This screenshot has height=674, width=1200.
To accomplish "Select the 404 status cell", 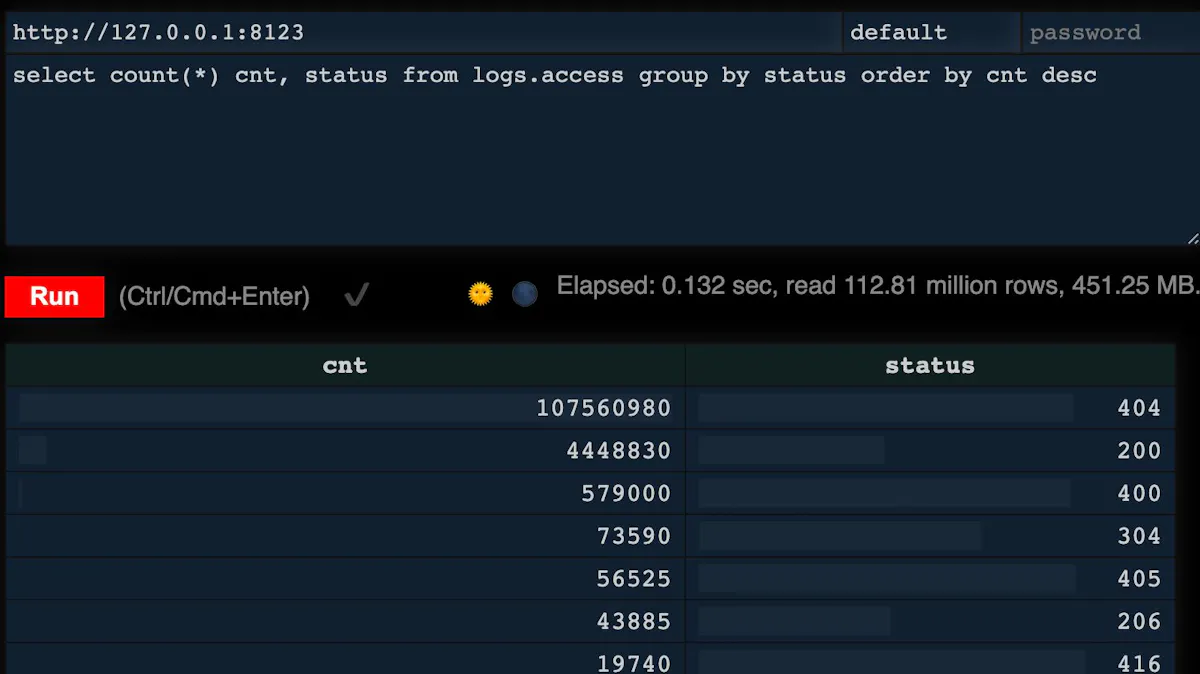I will point(1139,407).
